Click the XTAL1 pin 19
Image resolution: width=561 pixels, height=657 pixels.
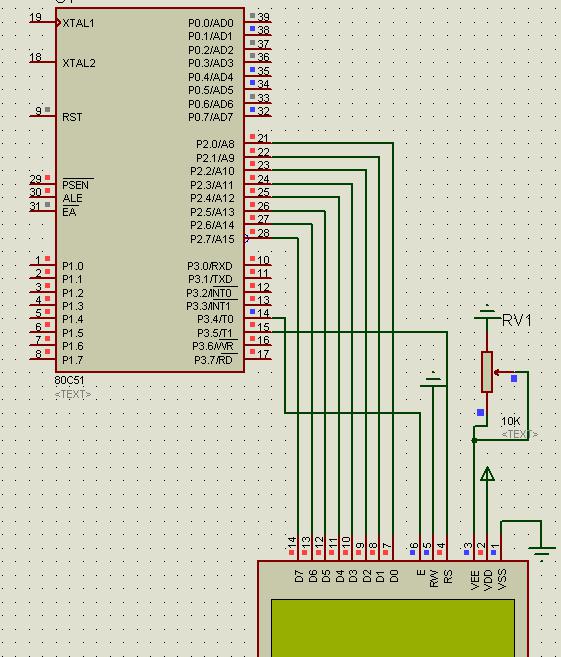point(42,22)
